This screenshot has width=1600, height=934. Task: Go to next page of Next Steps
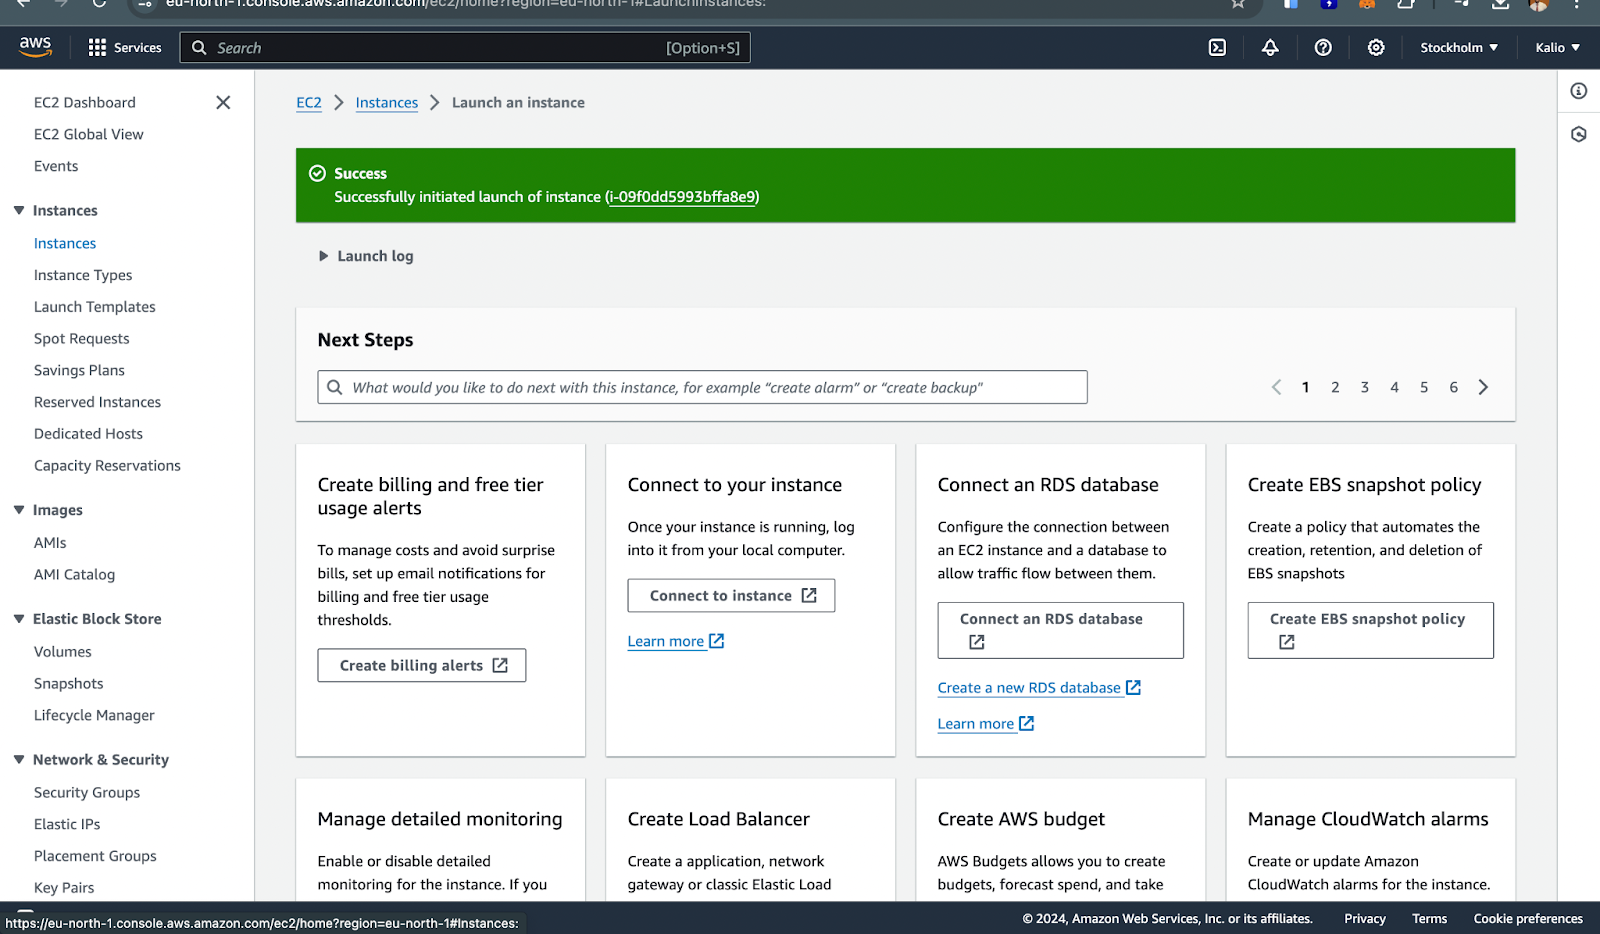1484,388
